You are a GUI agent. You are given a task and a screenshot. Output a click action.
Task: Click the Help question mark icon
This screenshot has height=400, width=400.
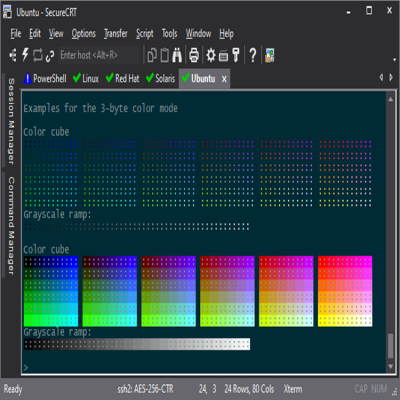click(253, 55)
